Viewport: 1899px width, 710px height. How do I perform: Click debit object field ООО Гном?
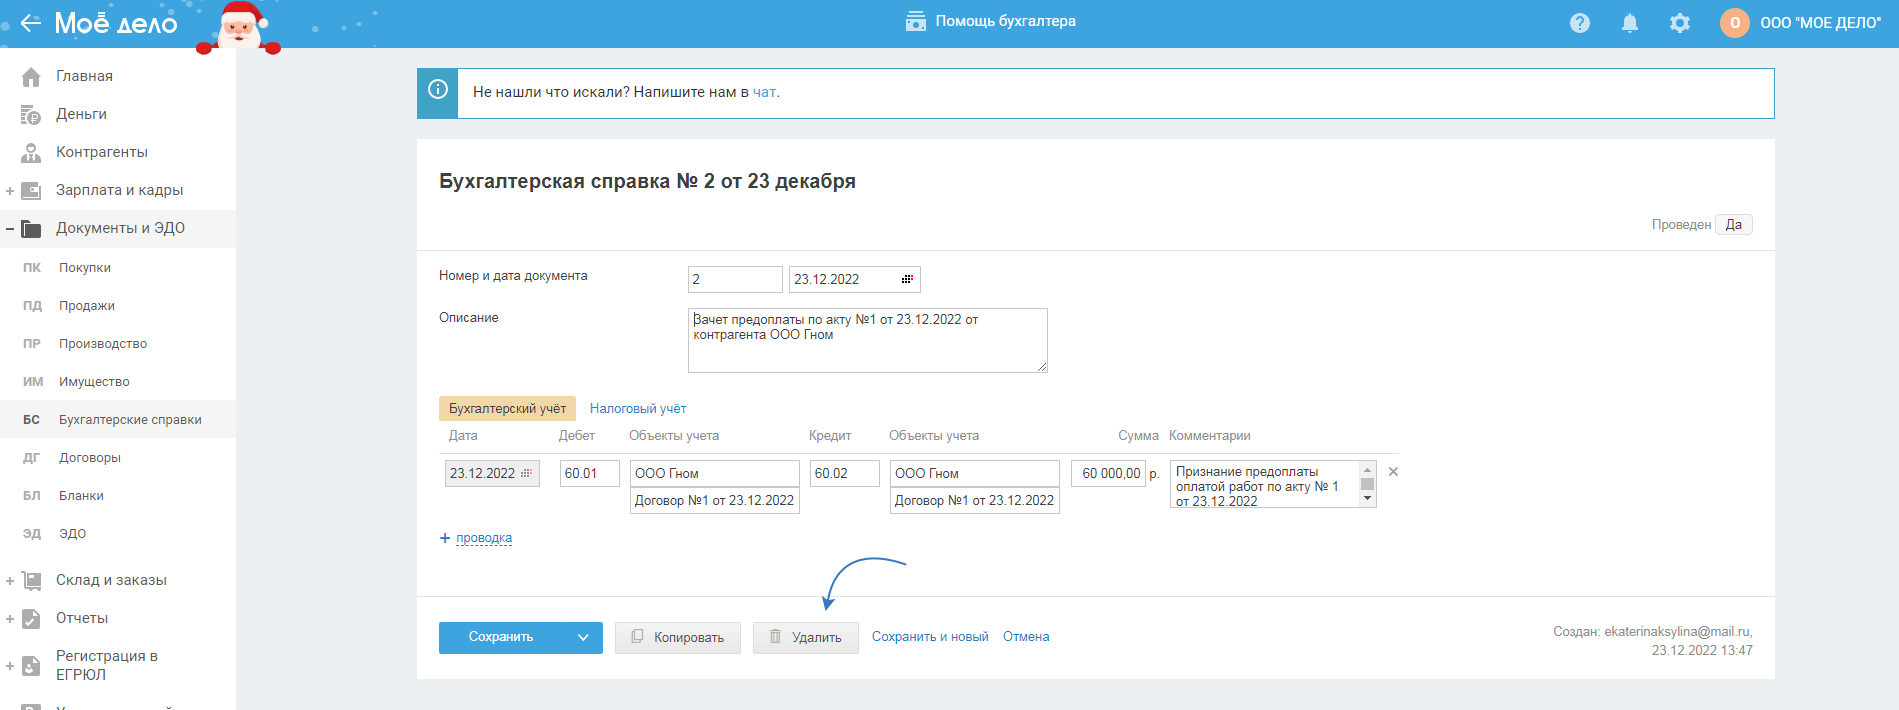[x=715, y=473]
